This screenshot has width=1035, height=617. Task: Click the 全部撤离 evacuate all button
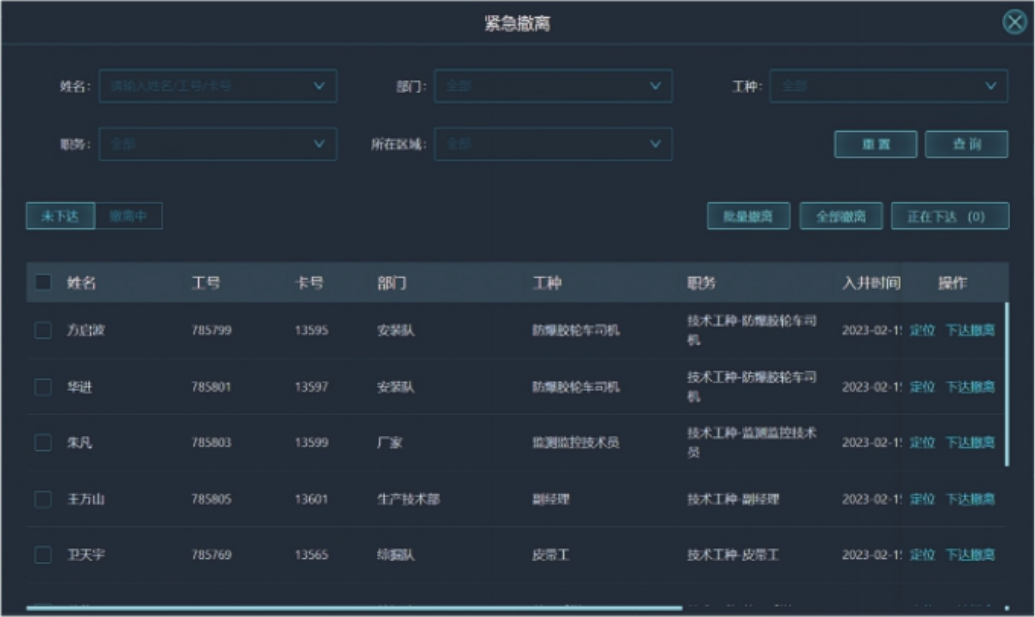pos(841,216)
